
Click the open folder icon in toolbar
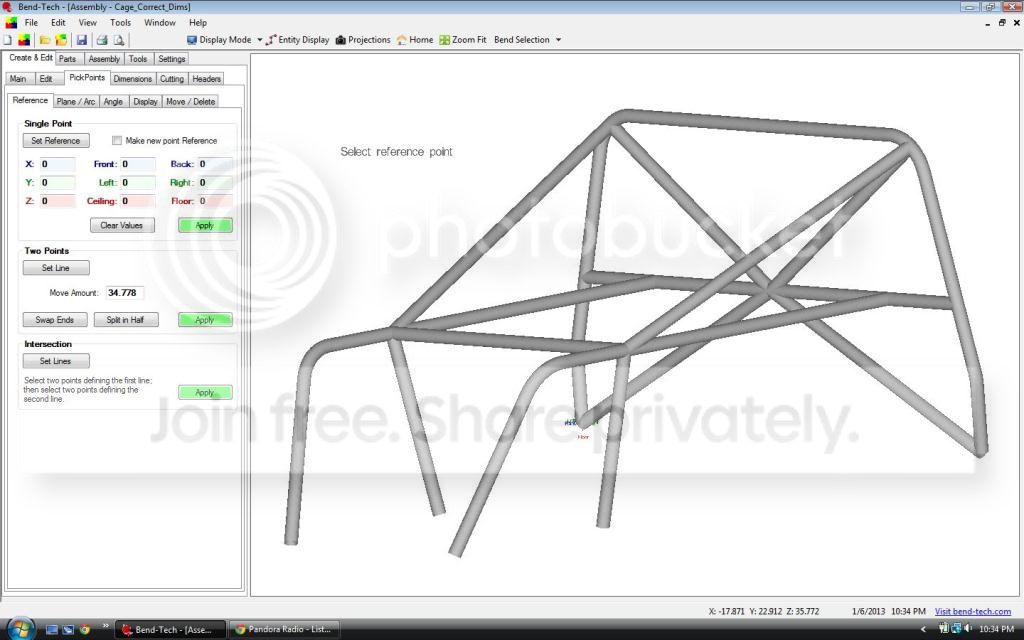tap(45, 40)
